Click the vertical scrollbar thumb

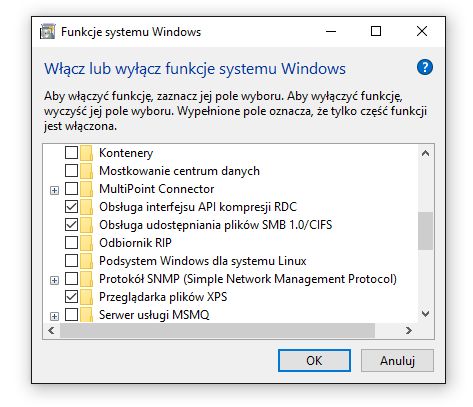(x=425, y=231)
